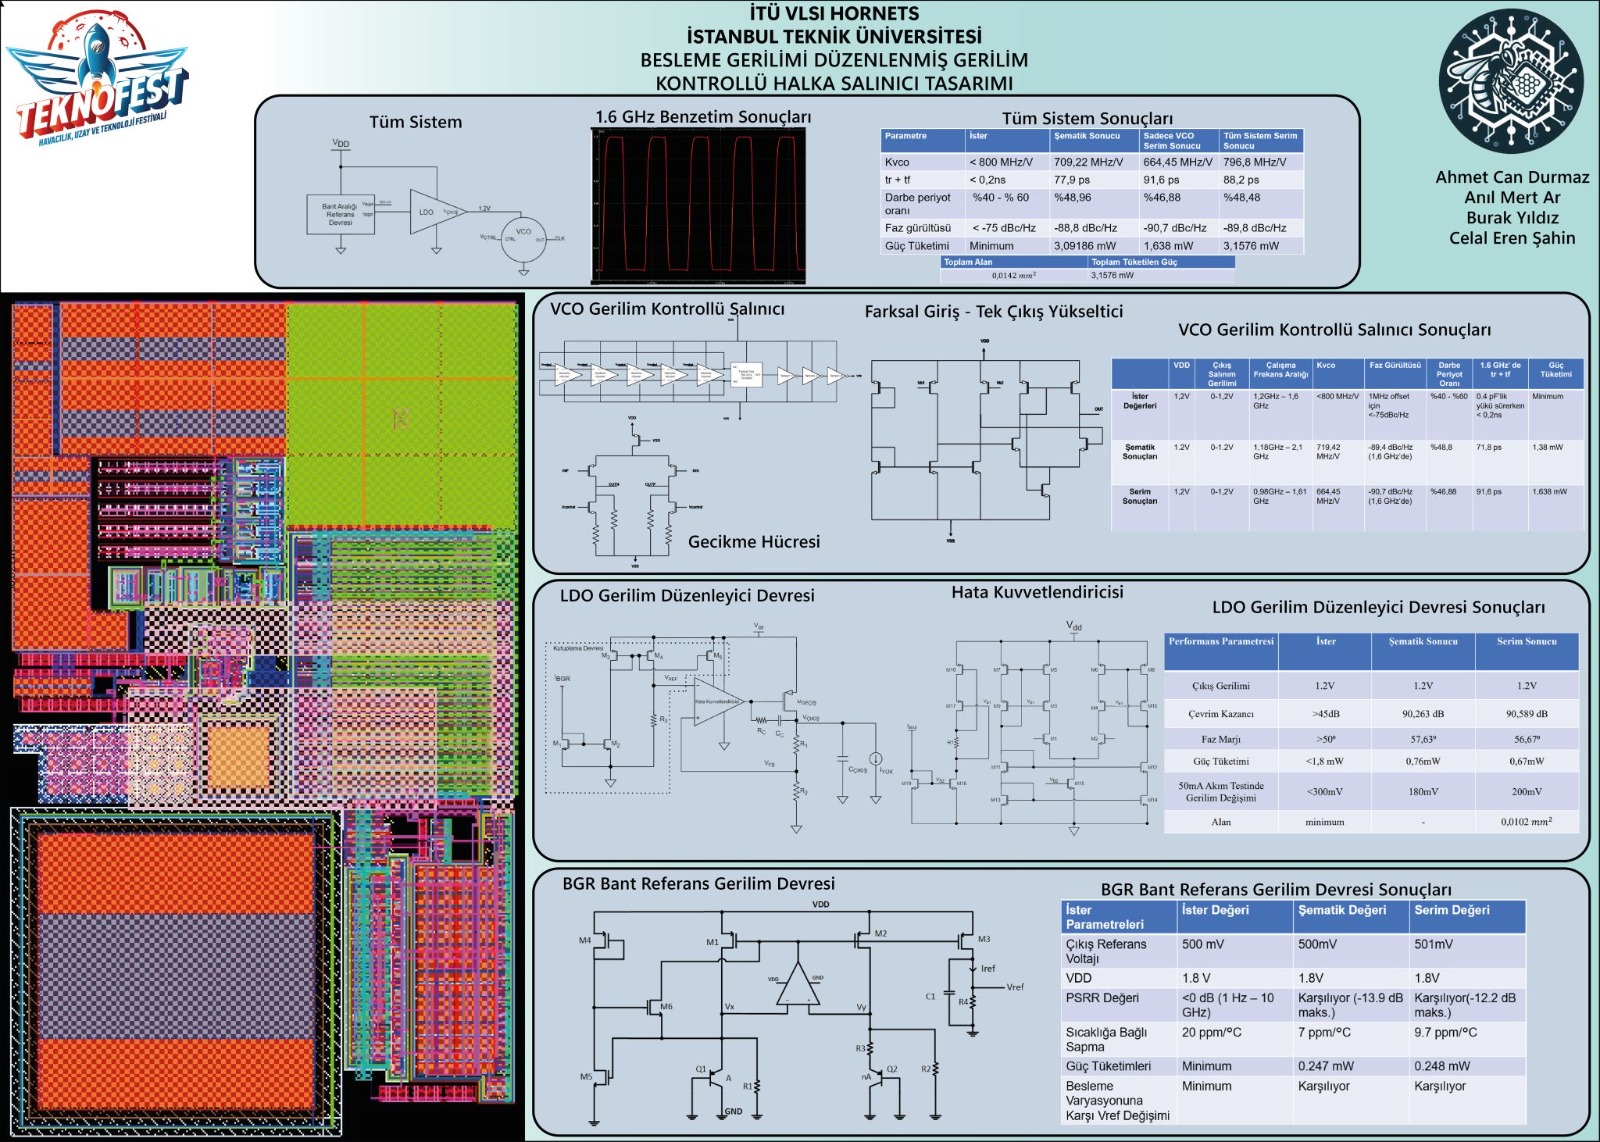This screenshot has height=1142, width=1600.
Task: Select the "709,22 MHz/V" cell
Action: pyautogui.click(x=1093, y=162)
